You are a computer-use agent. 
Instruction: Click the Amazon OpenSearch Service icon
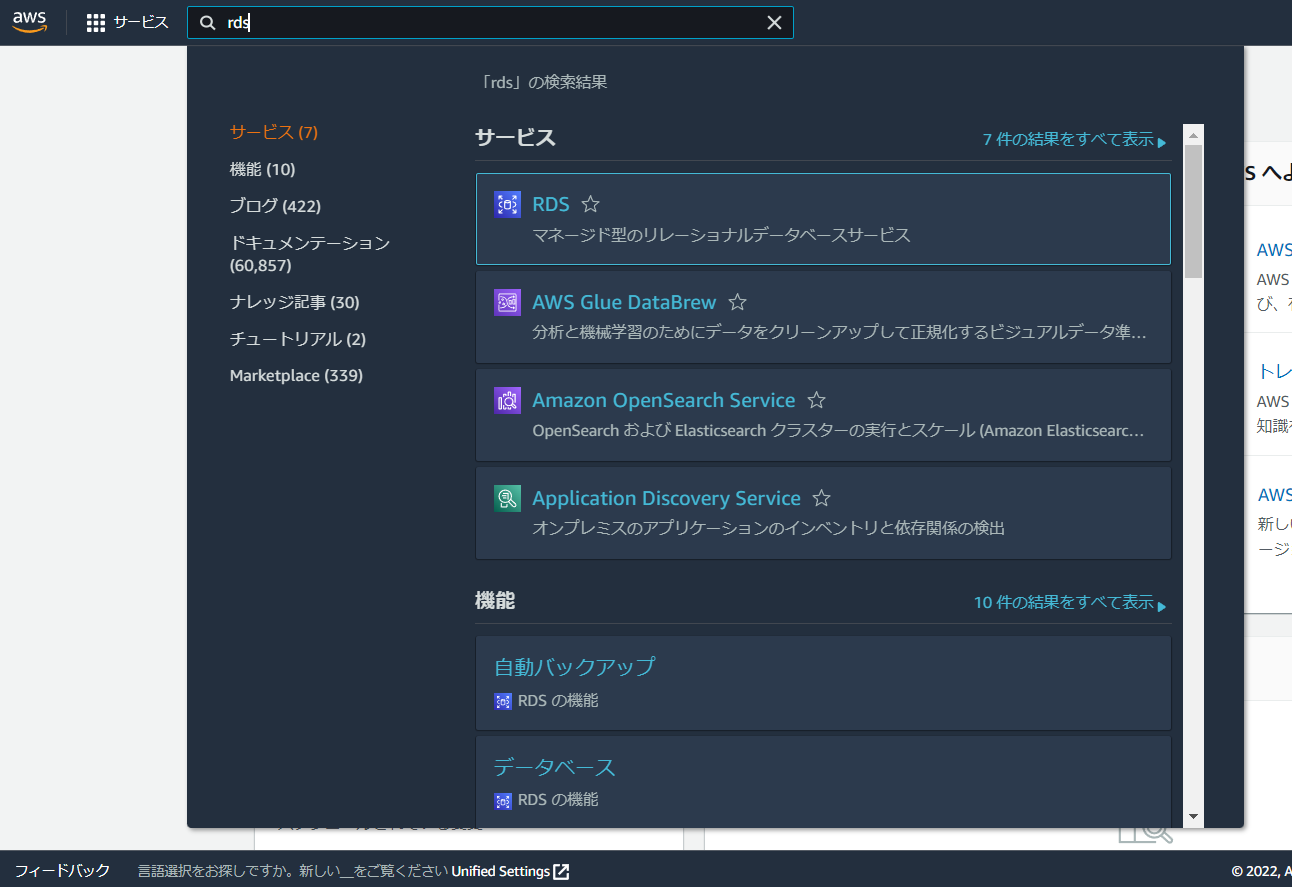(507, 400)
